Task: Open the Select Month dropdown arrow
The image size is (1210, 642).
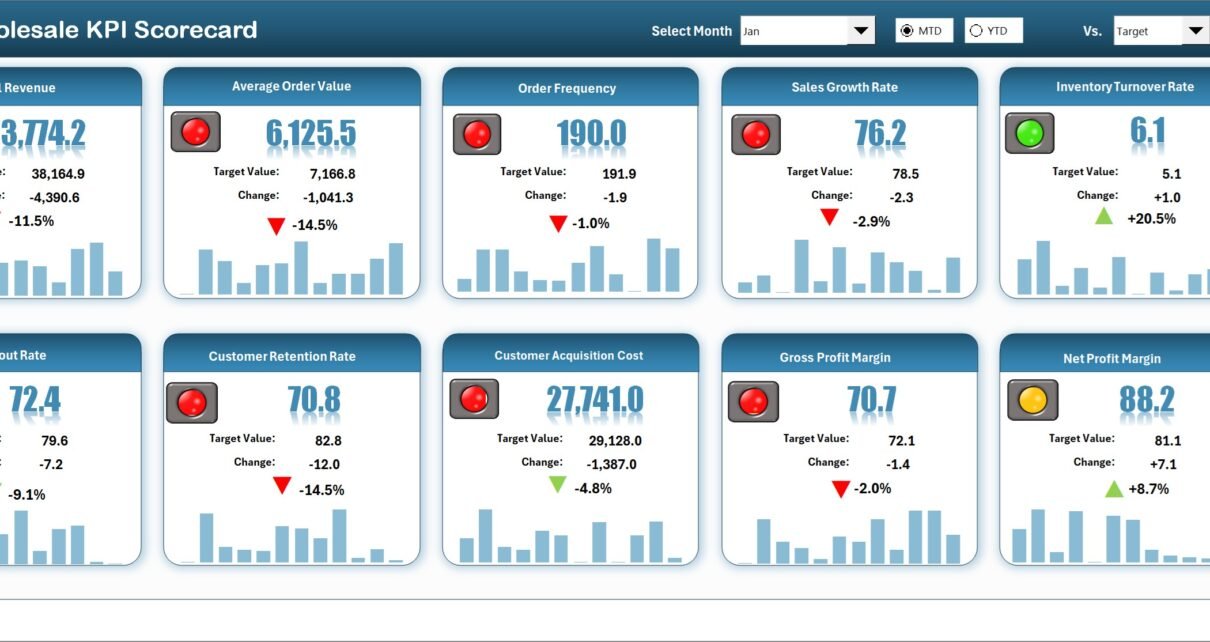Action: (861, 31)
